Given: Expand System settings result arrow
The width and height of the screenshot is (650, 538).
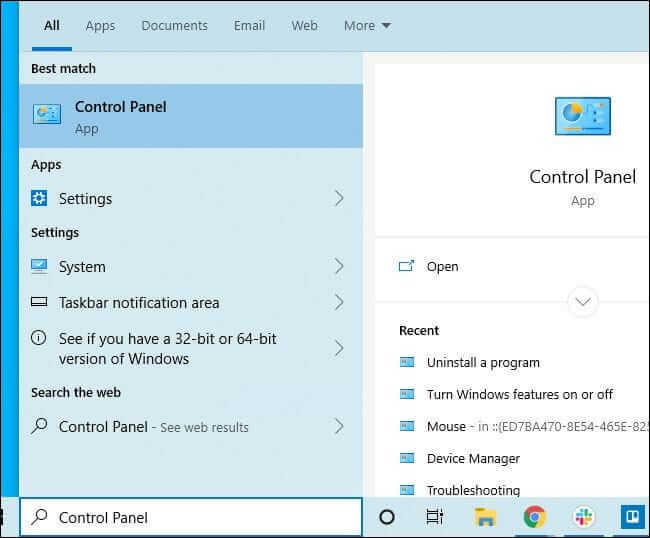Looking at the screenshot, I should tap(339, 267).
